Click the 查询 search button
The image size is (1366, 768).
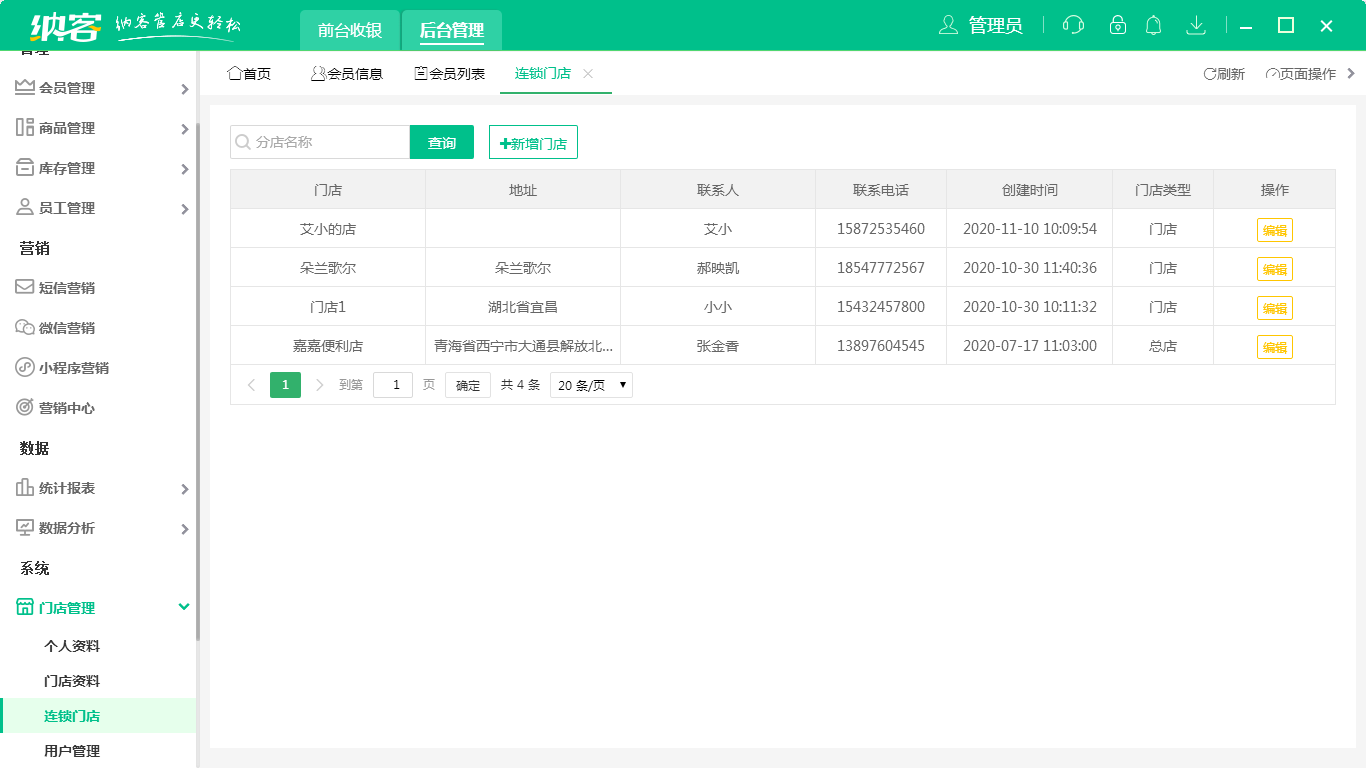click(x=442, y=143)
